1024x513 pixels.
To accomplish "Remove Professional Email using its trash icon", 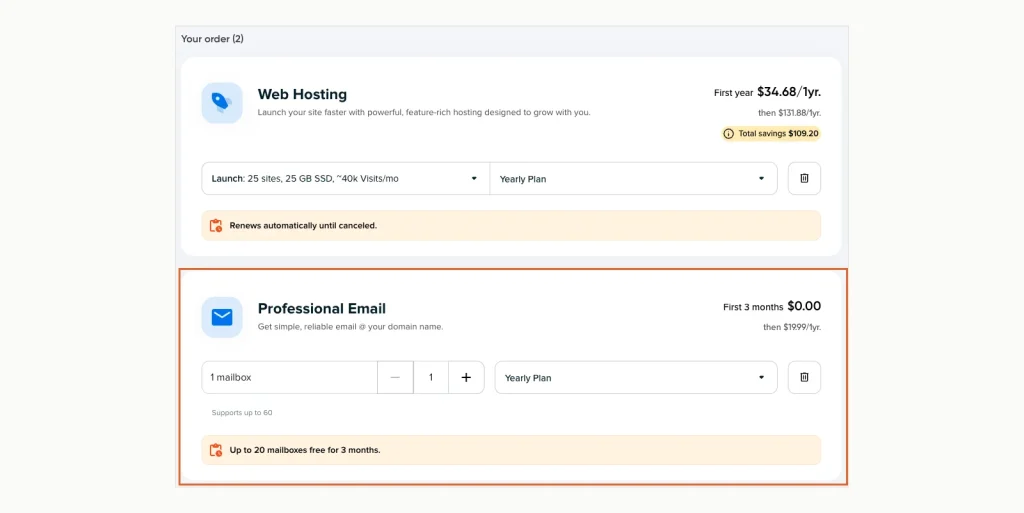I will pyautogui.click(x=804, y=377).
